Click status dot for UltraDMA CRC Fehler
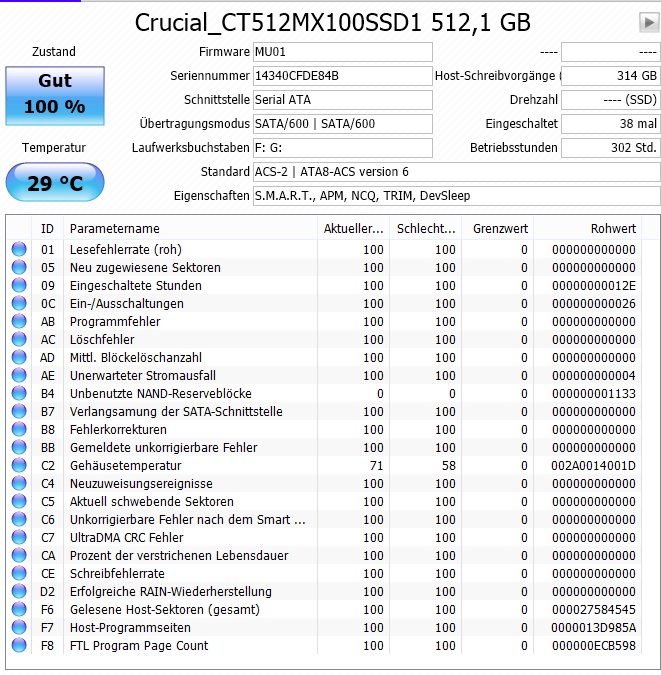This screenshot has width=661, height=675. point(19,537)
